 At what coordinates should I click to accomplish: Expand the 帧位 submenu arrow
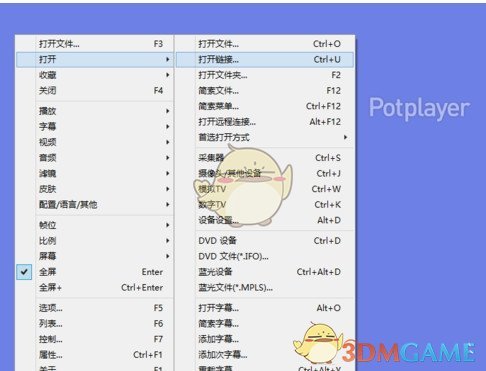pos(168,225)
